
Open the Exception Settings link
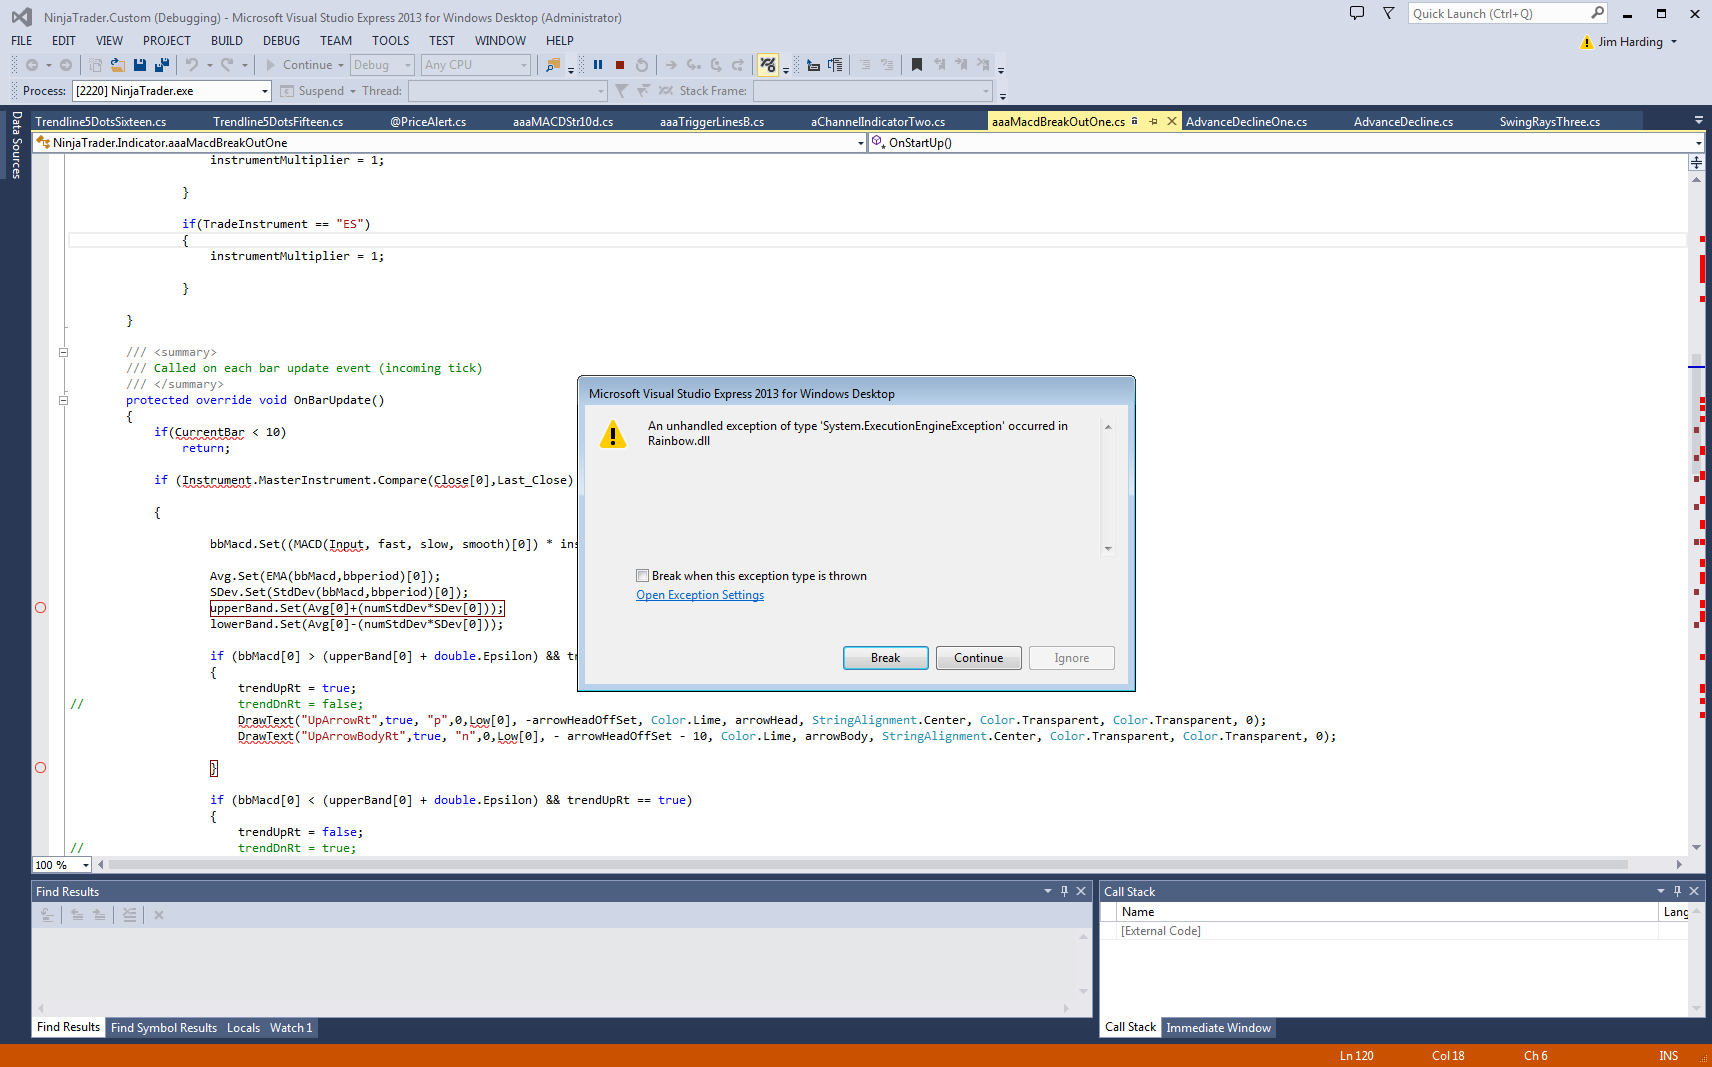coord(699,595)
